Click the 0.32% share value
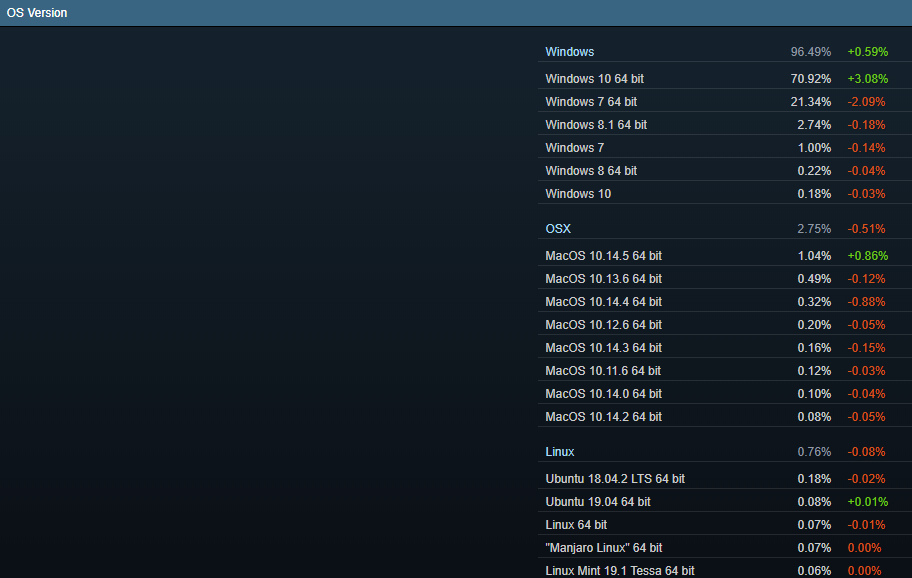 coord(814,301)
